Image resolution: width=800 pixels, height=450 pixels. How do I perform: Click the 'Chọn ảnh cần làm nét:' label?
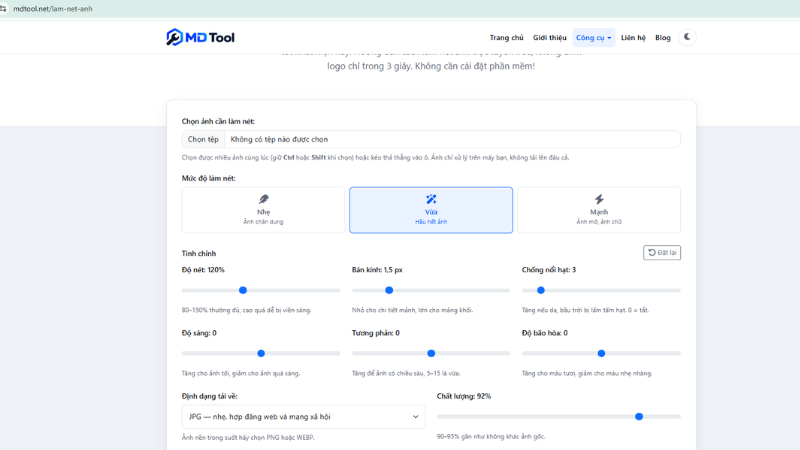point(218,121)
